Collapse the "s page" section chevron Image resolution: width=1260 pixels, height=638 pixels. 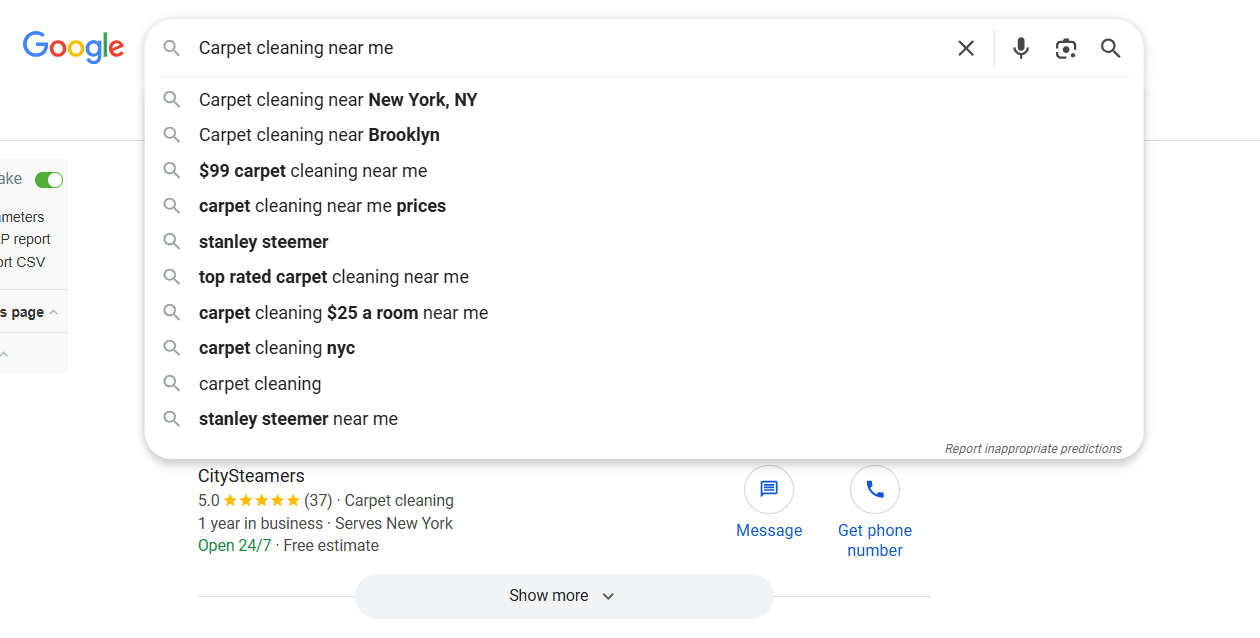(54, 312)
